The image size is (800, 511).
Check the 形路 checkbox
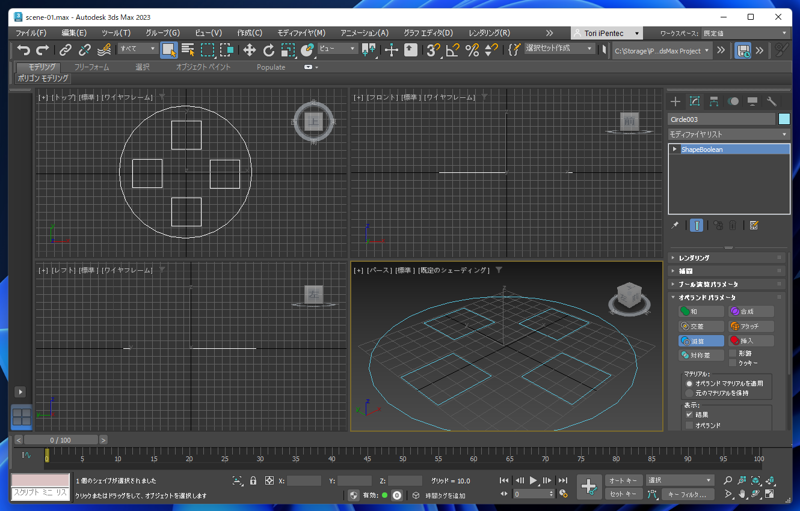[x=733, y=353]
